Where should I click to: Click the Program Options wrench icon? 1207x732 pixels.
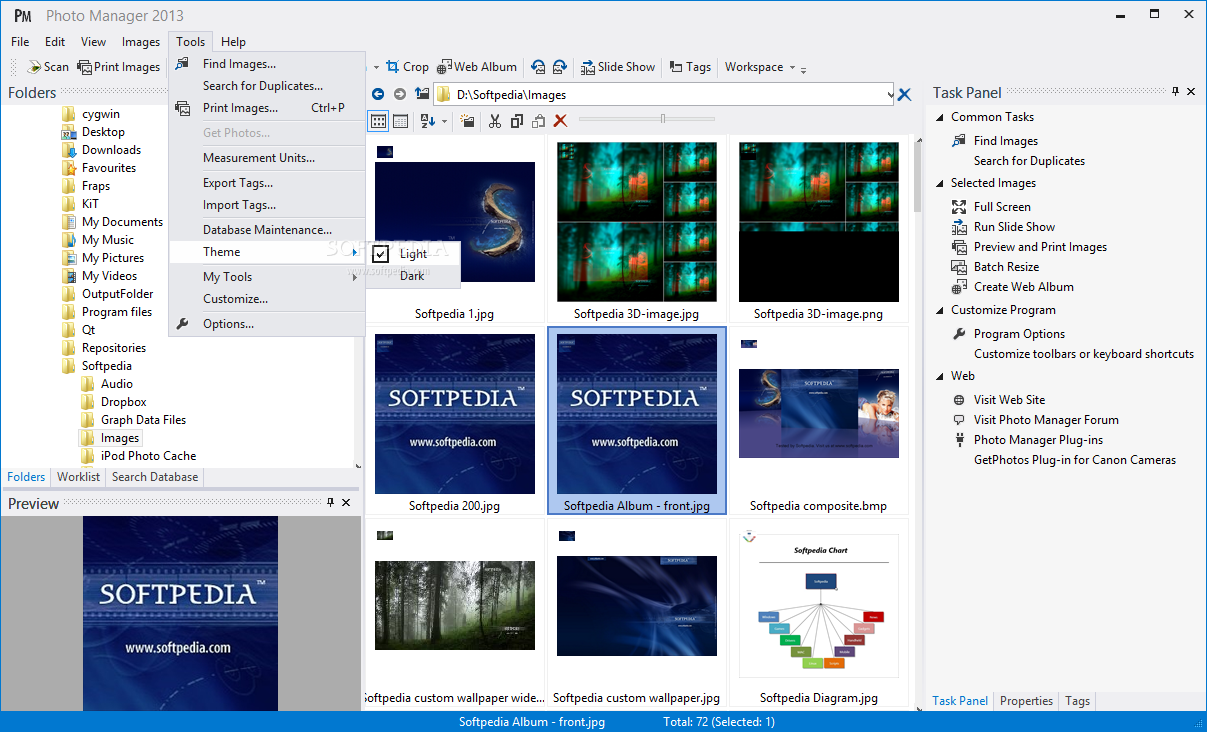(959, 334)
